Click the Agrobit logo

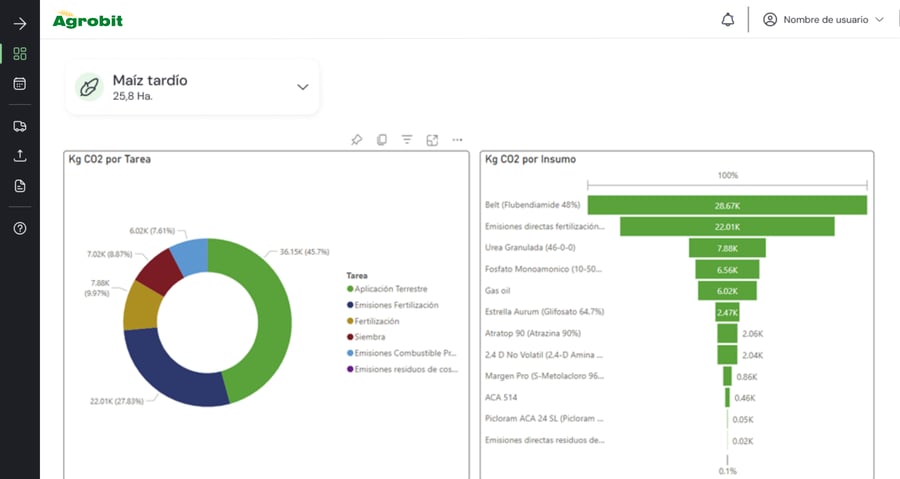point(87,20)
